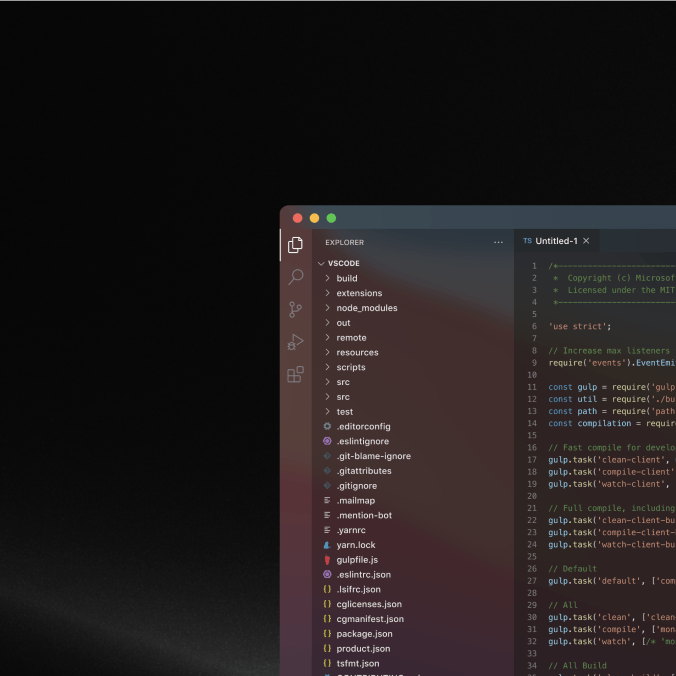Expand the extensions folder
Screen dimensions: 676x676
[x=358, y=294]
